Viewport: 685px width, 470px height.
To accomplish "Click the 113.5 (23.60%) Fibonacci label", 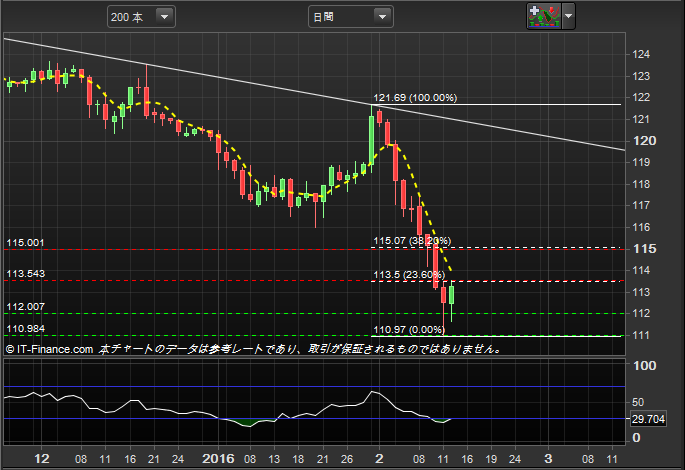I will click(x=409, y=274).
